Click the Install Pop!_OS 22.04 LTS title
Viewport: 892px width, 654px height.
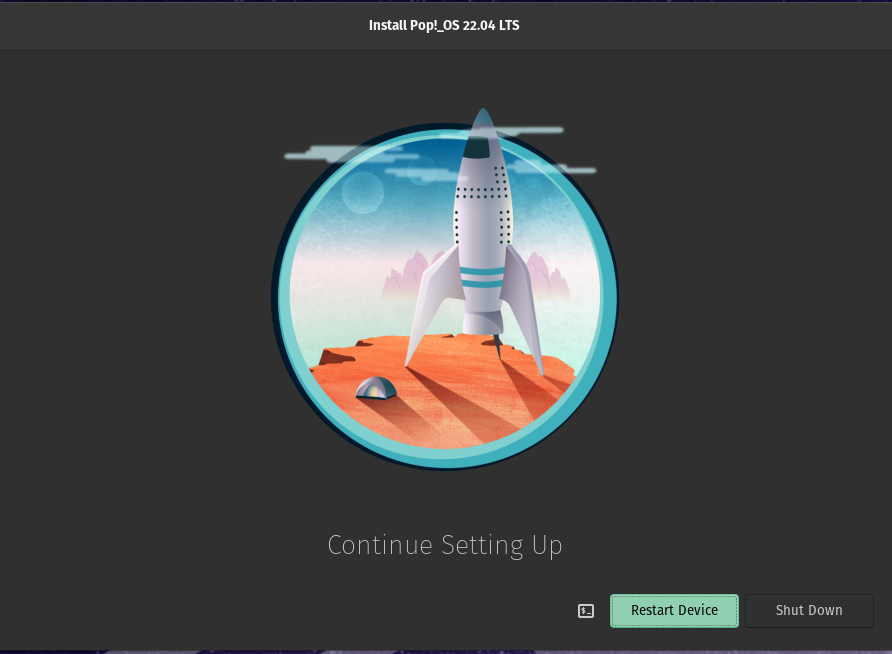coord(444,25)
